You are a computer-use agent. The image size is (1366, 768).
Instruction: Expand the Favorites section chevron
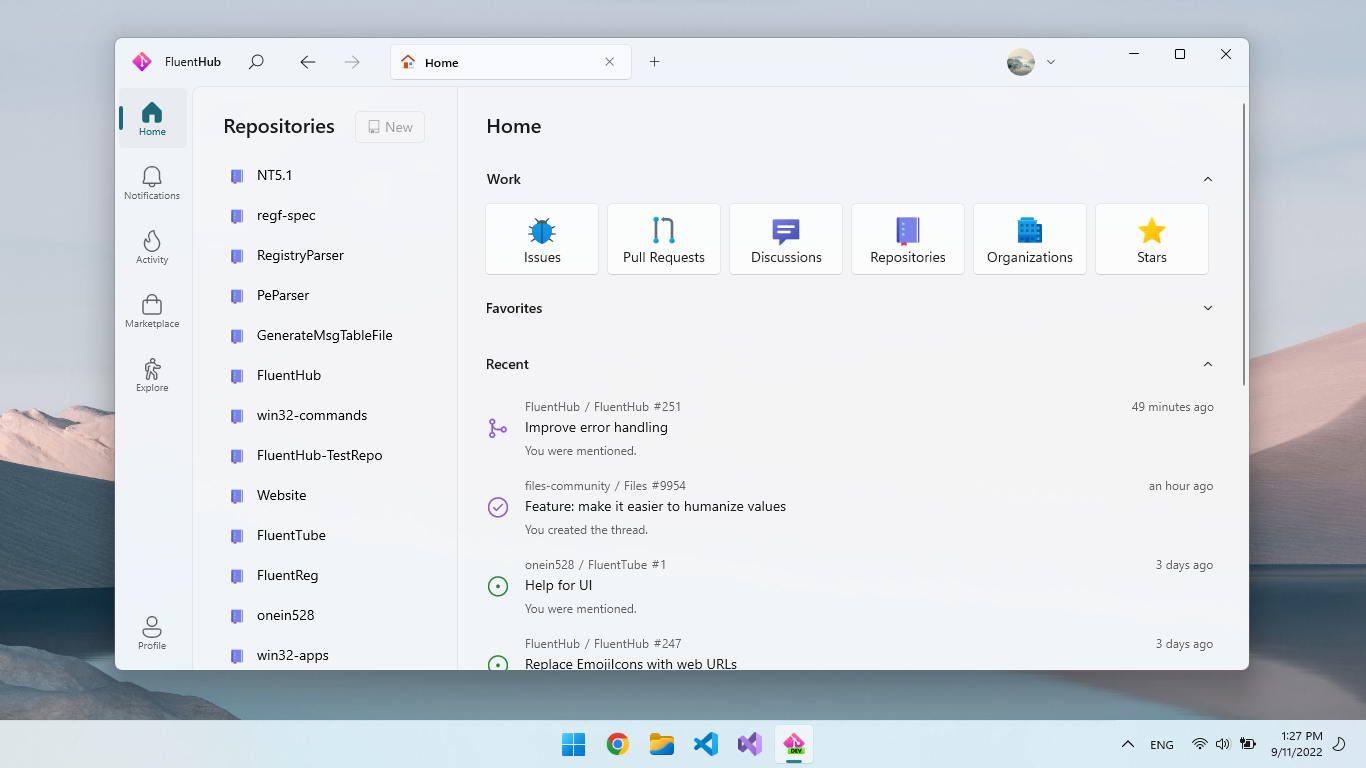[1208, 308]
